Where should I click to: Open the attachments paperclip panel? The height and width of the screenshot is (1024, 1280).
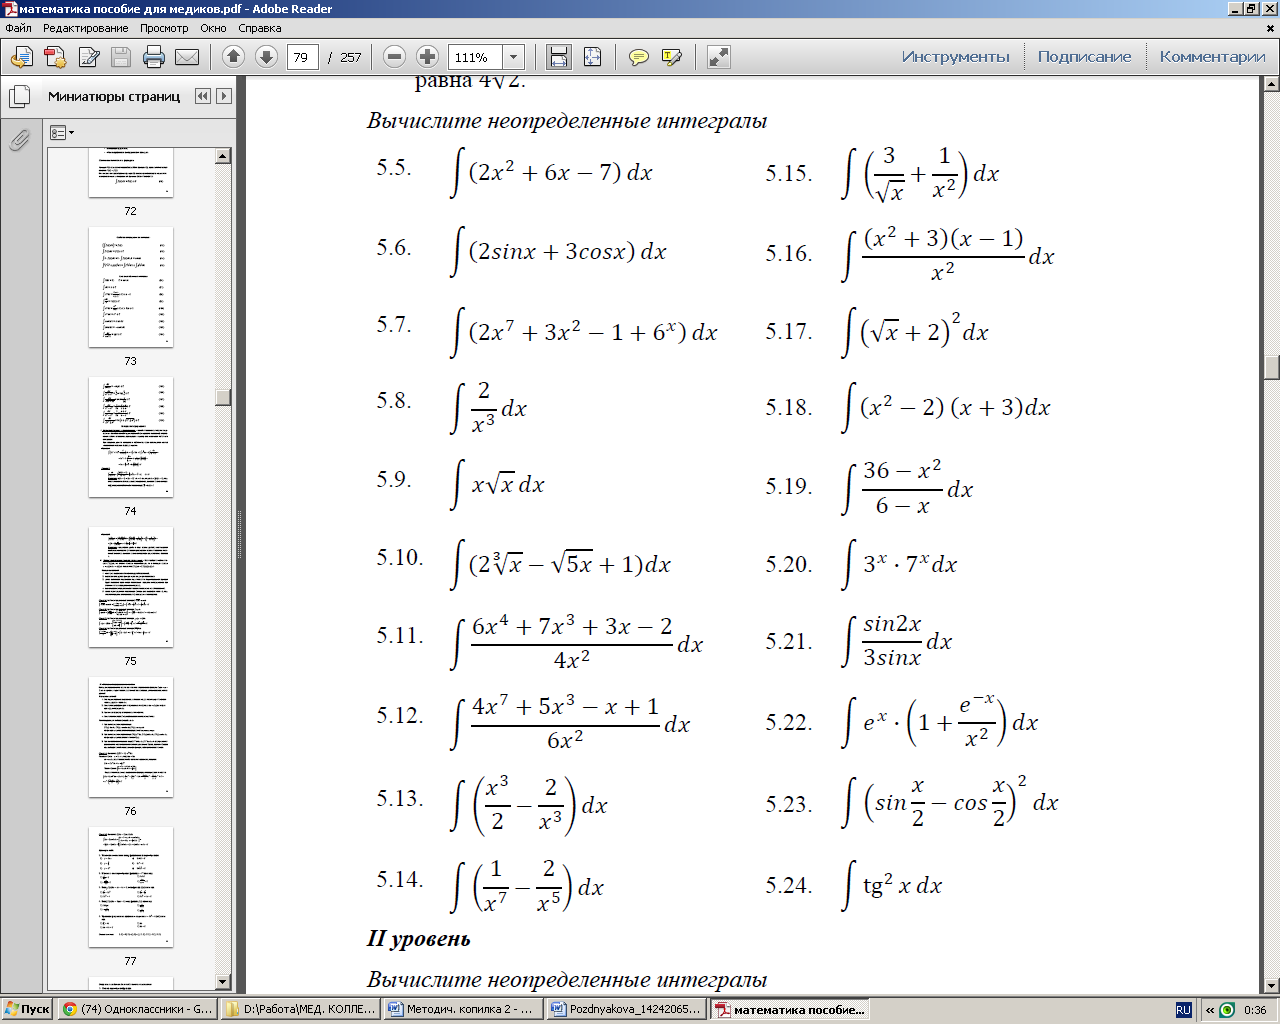pyautogui.click(x=19, y=140)
